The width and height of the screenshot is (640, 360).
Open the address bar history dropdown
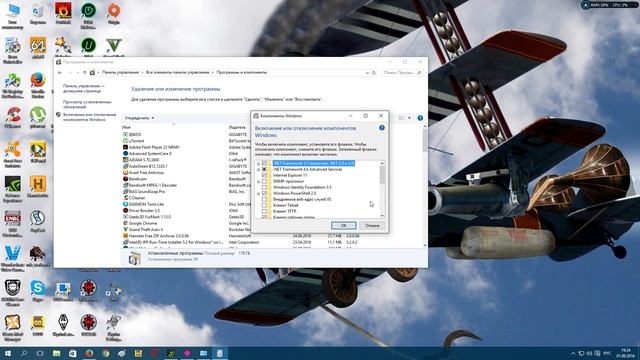pos(367,73)
